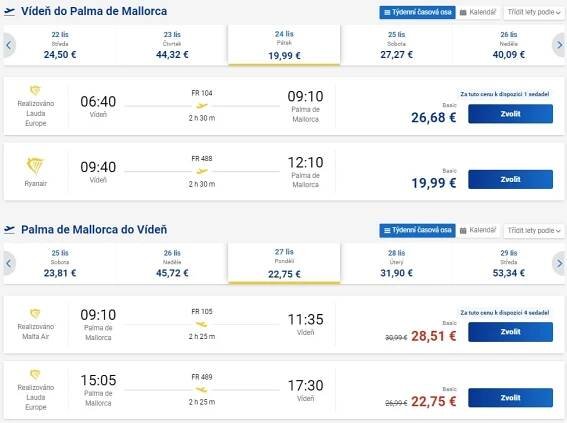
Task: Choose the 09:40 Ryanair flight for 19,99 €
Action: point(510,179)
